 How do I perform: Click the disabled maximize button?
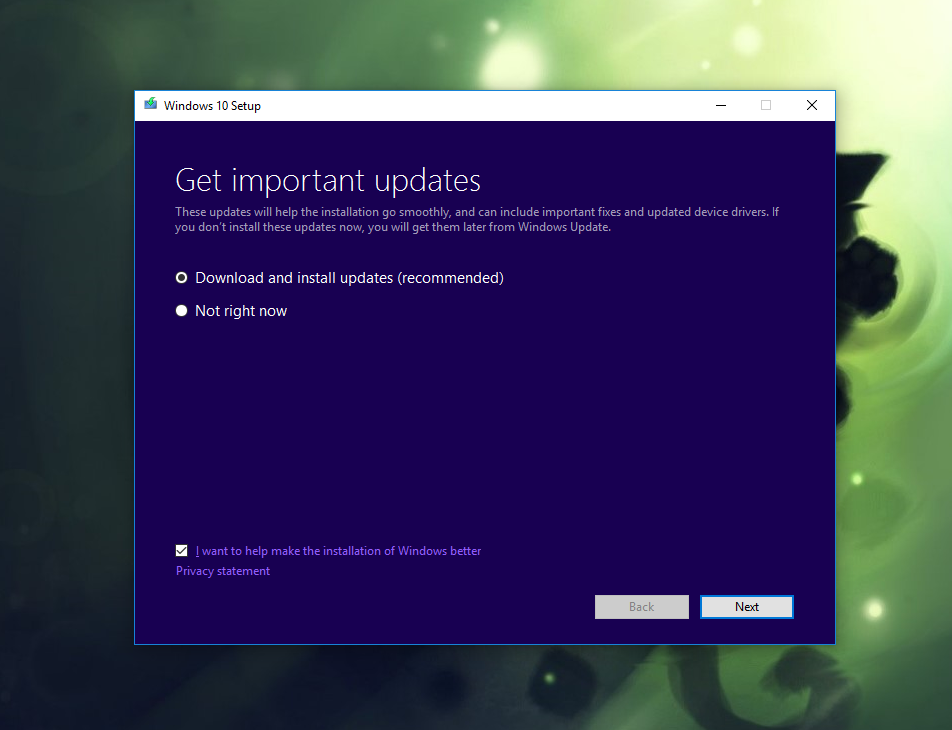point(766,106)
